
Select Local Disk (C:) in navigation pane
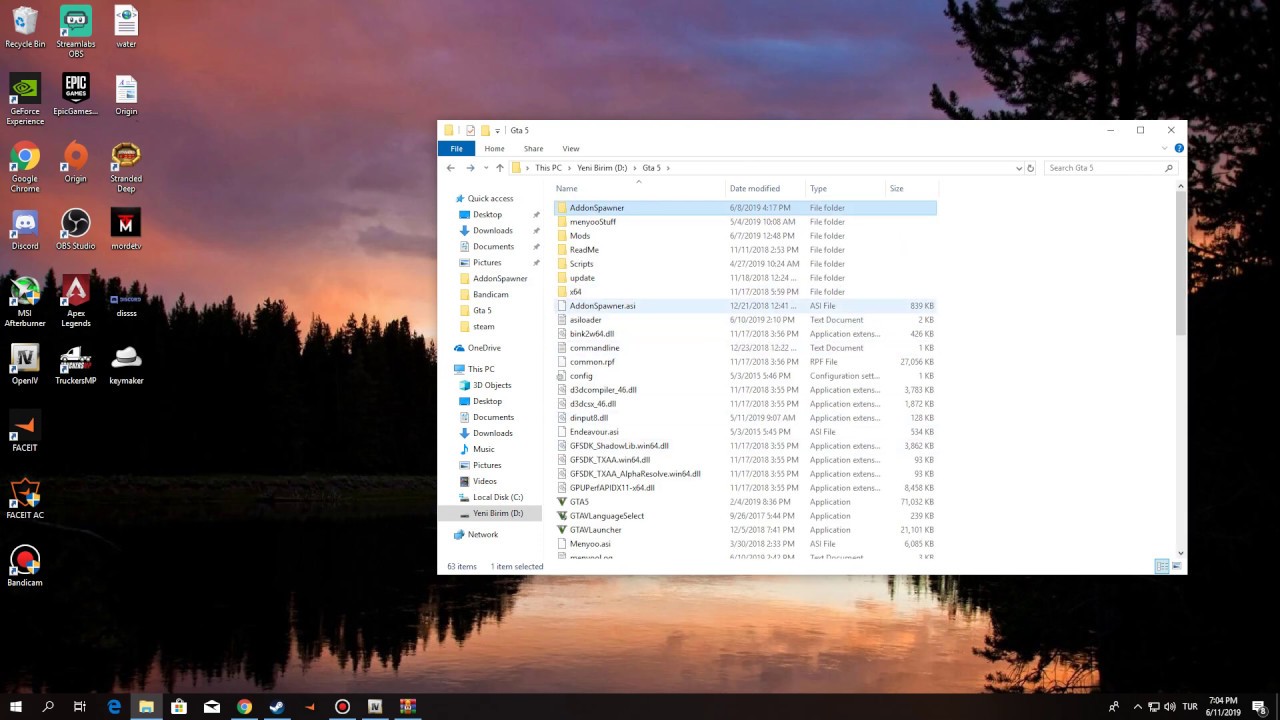pyautogui.click(x=497, y=497)
